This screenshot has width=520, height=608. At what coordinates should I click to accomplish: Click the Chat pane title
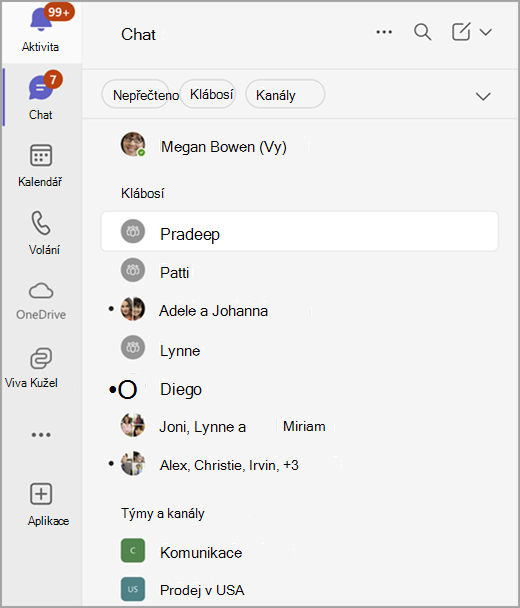pos(138,34)
